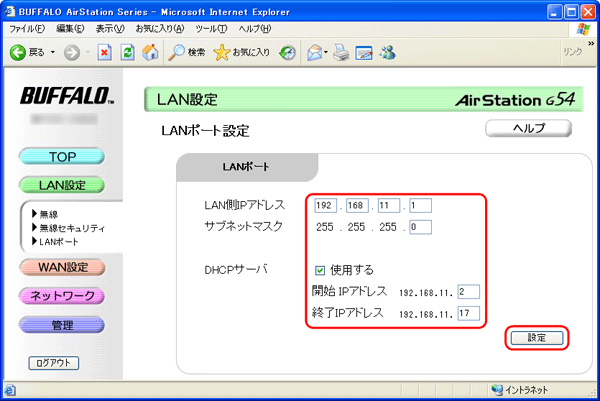Image resolution: width=600 pixels, height=401 pixels.
Task: Click the Windows flag logo throbber
Action: pyautogui.click(x=583, y=29)
